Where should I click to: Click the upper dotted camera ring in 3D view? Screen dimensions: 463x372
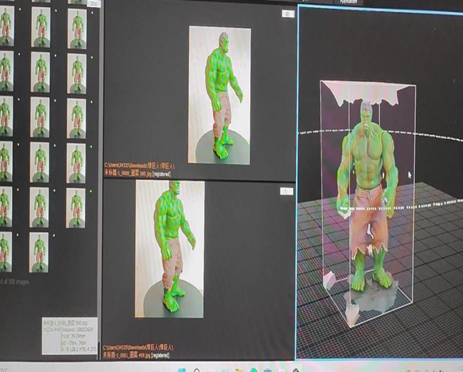click(380, 133)
